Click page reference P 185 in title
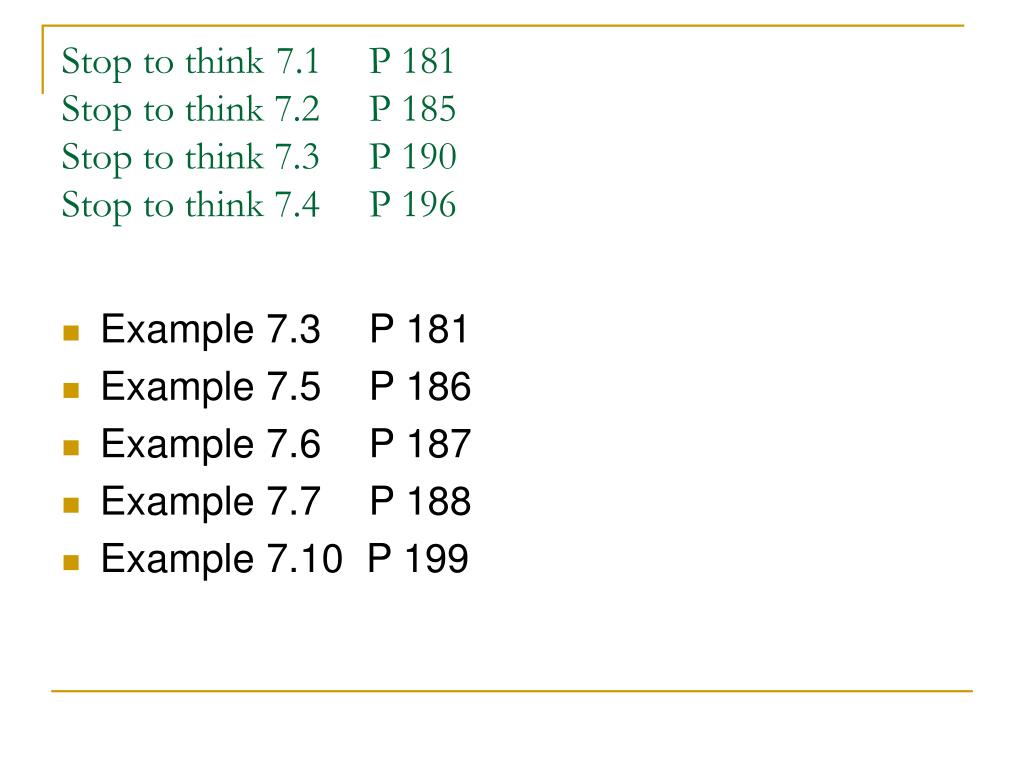The height and width of the screenshot is (768, 1024). [412, 108]
